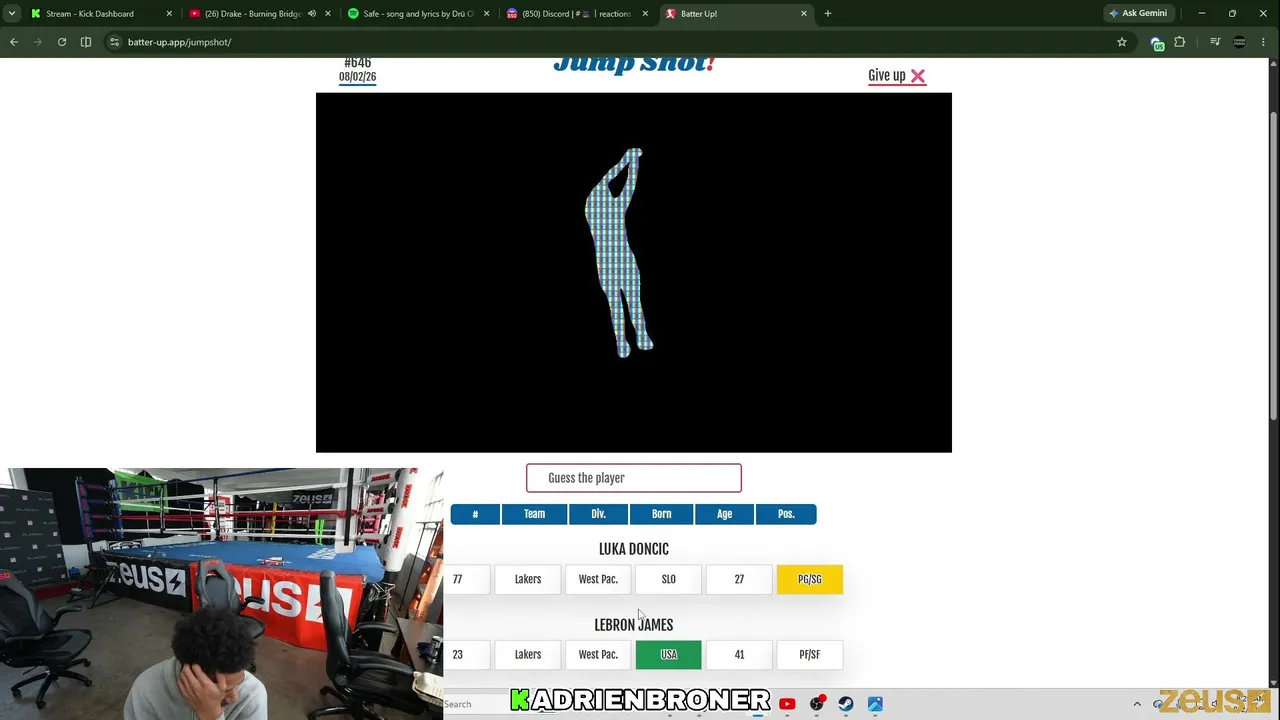Open the media controls button
The image size is (1280, 720).
coord(1215,42)
